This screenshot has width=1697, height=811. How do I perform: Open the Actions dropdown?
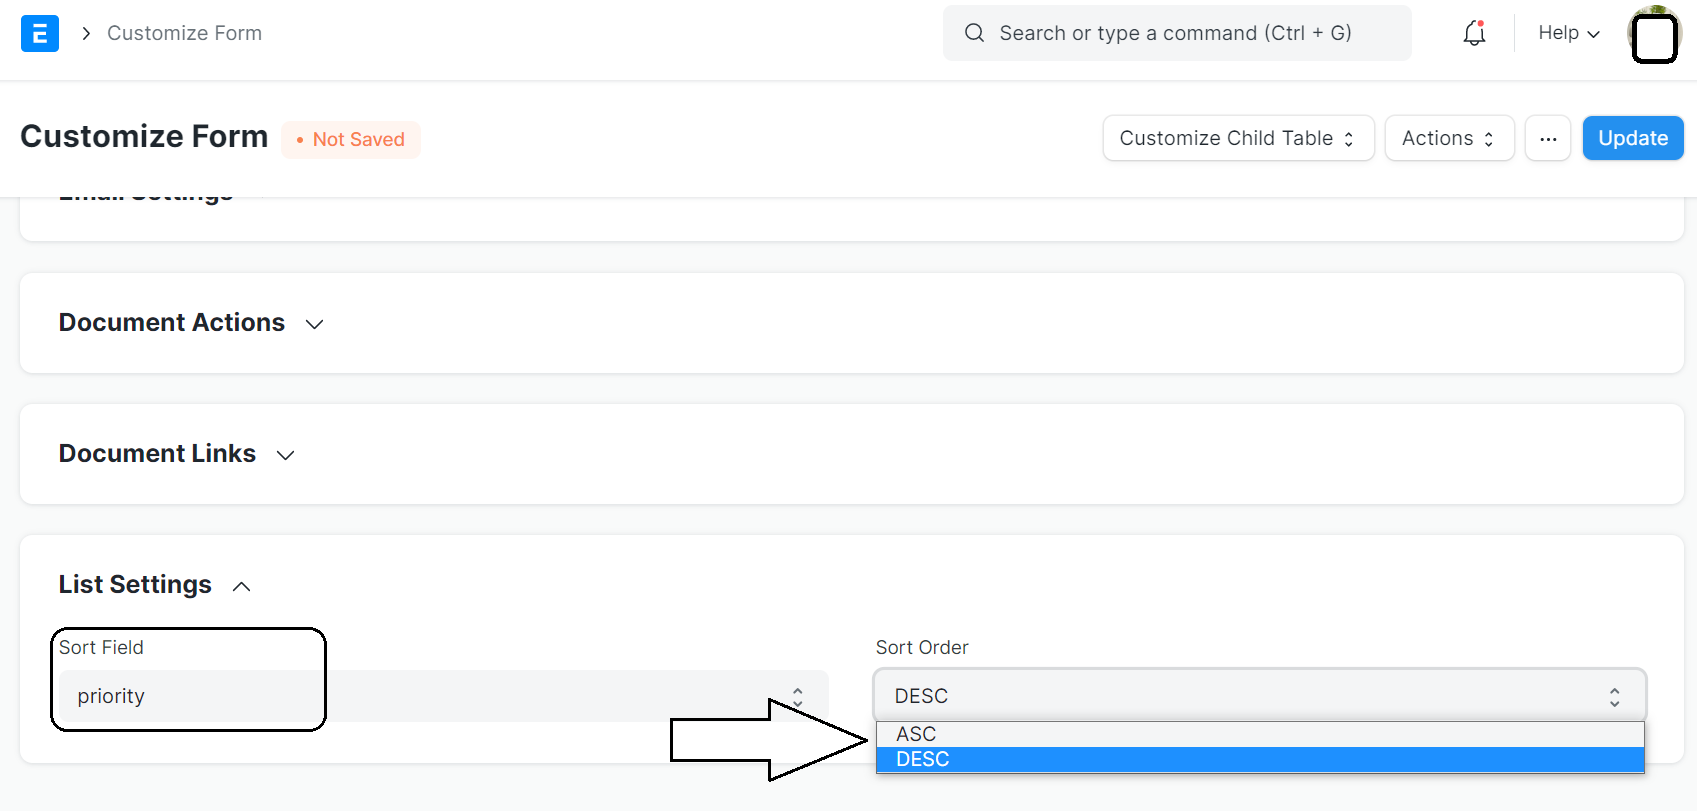pos(1448,138)
